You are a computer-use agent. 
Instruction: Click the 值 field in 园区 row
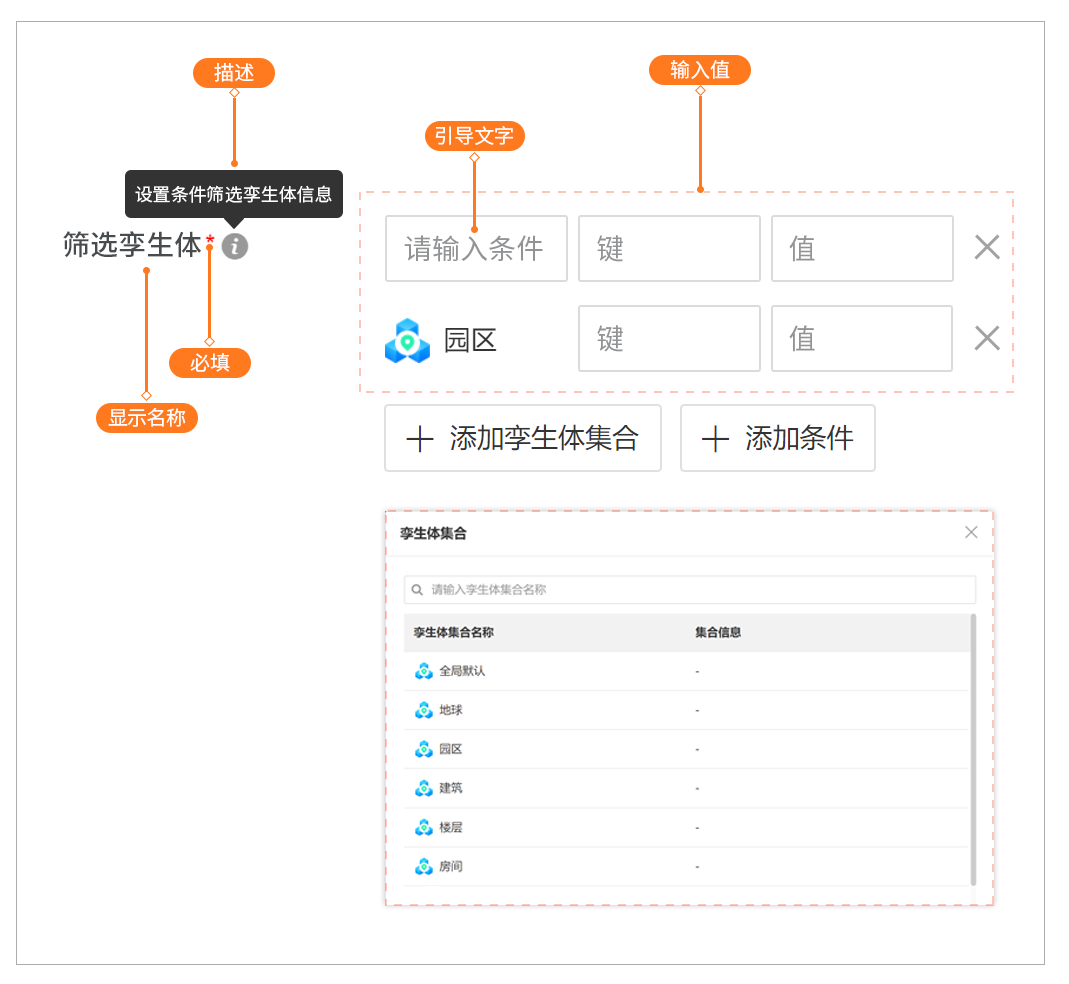[861, 339]
